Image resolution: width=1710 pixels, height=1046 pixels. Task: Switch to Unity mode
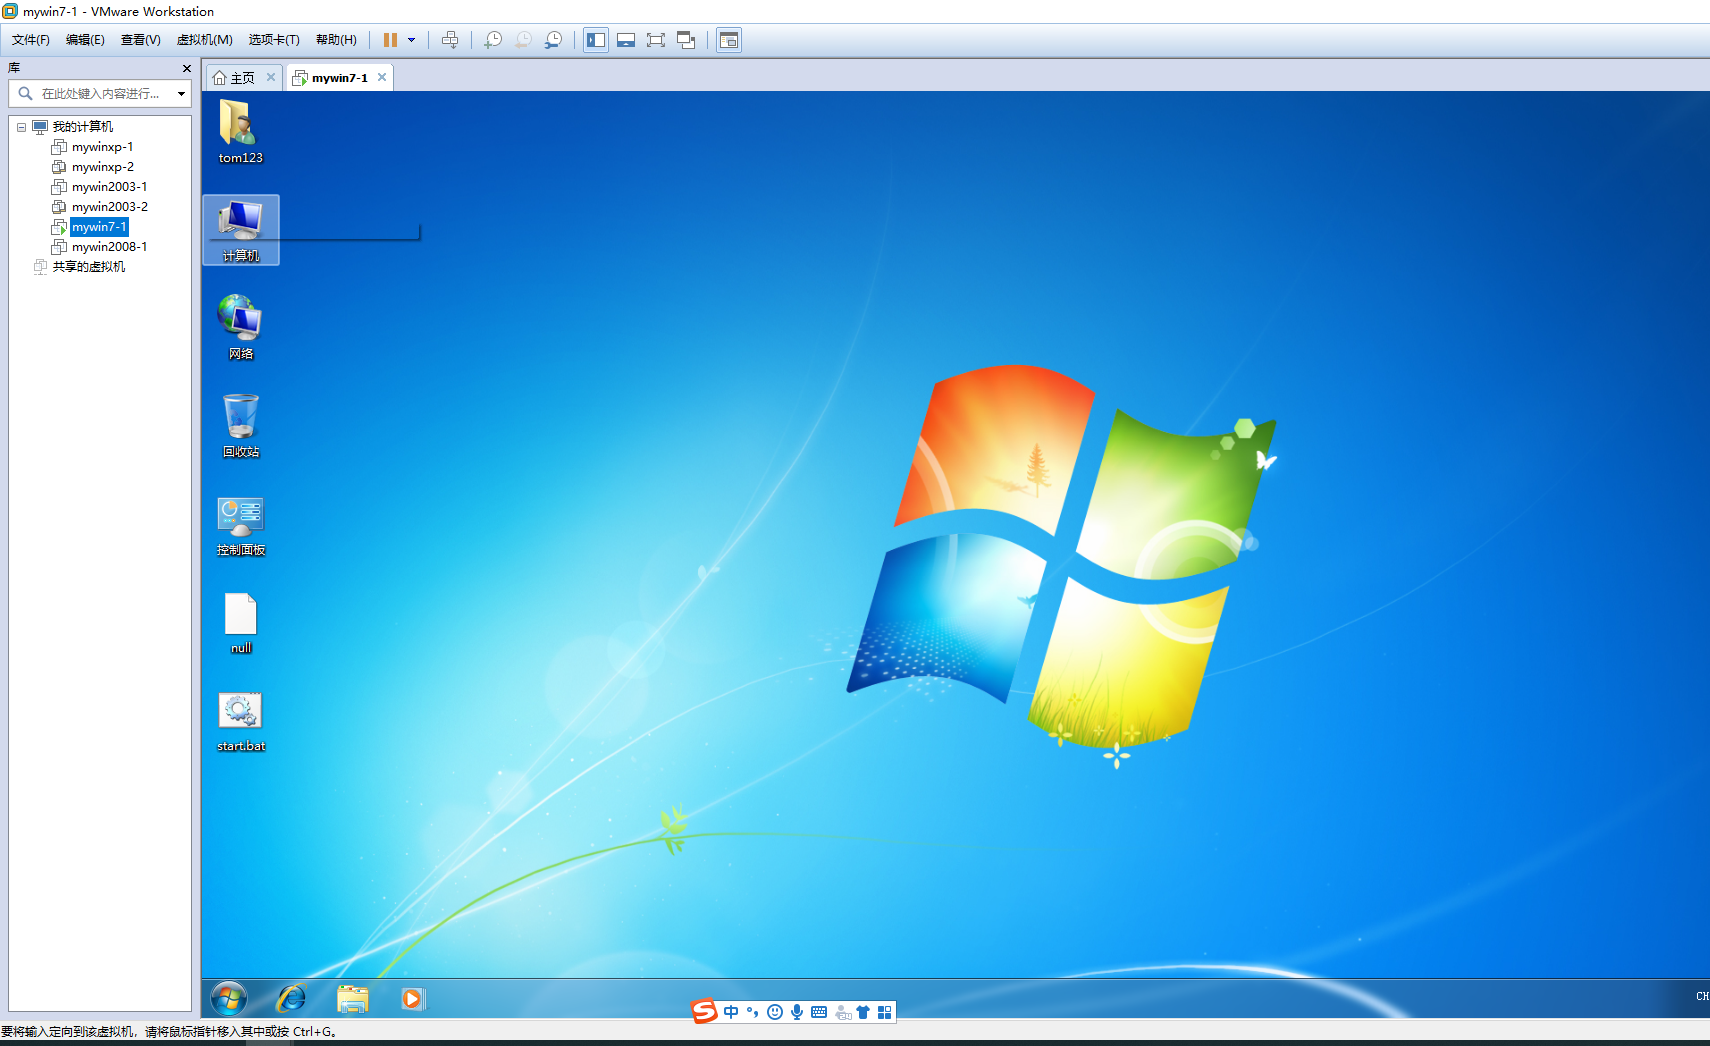point(686,40)
